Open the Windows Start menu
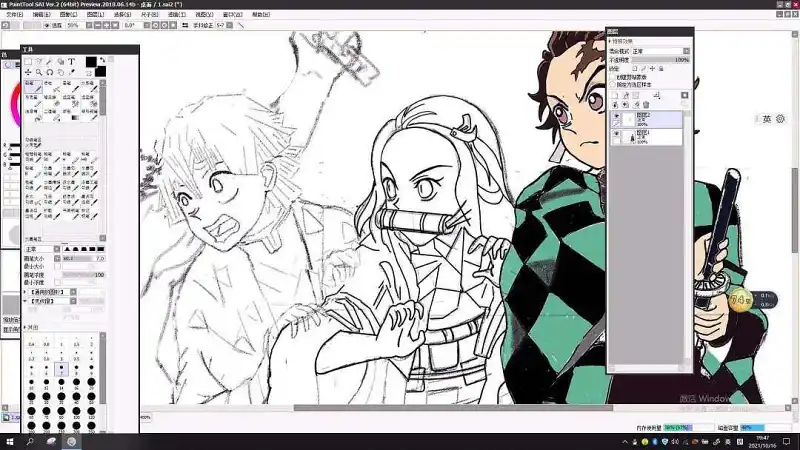The image size is (800, 450). (9, 442)
